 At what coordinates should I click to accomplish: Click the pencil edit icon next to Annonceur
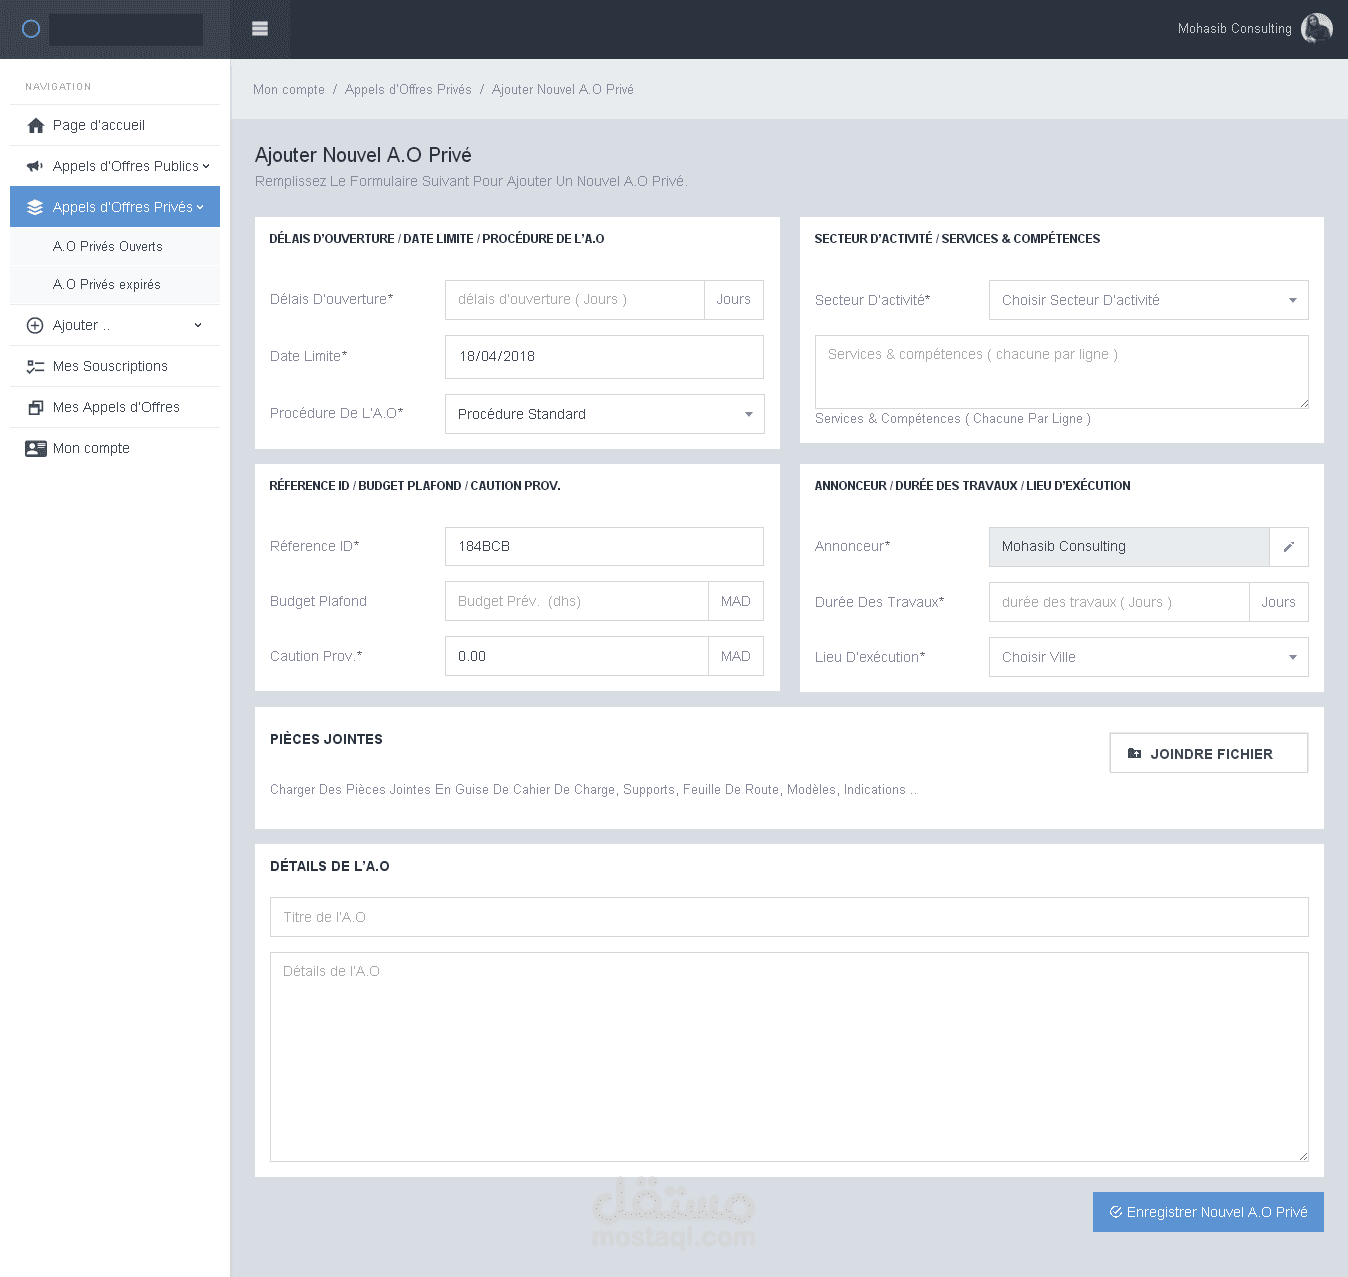1289,547
